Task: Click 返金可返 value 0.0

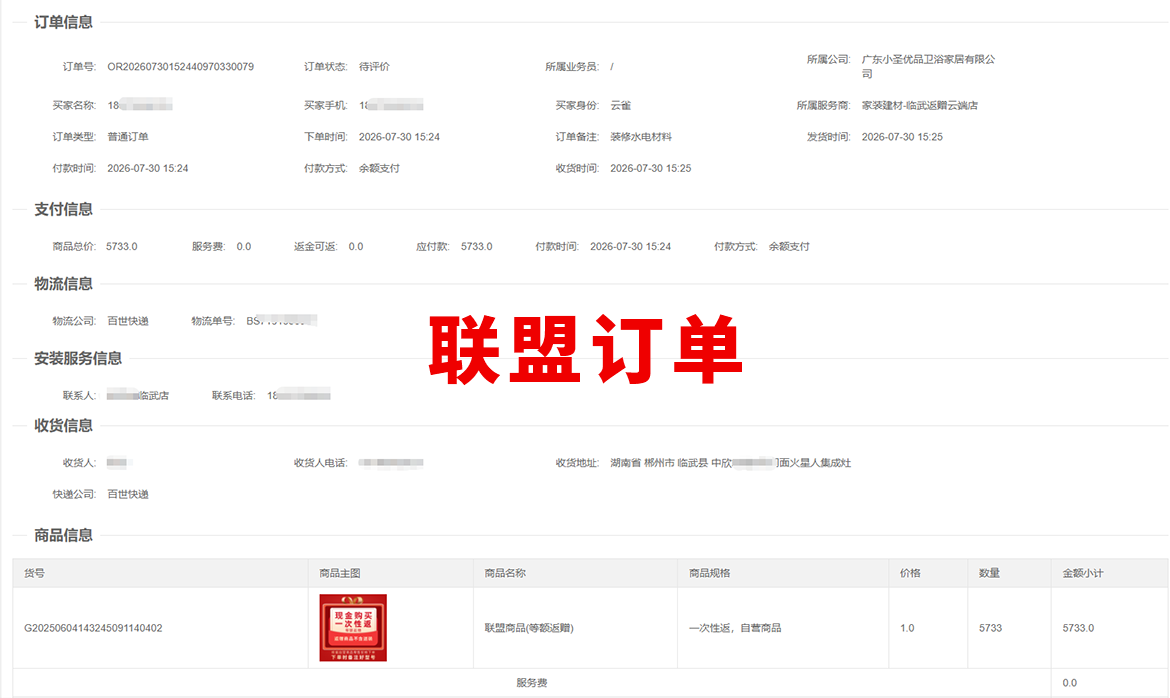Action: point(356,246)
